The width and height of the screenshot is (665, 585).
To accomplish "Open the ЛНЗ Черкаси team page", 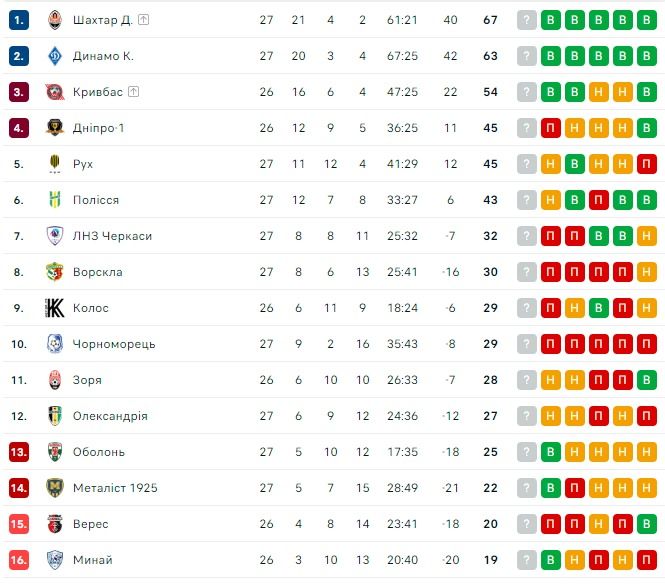I will (x=112, y=236).
